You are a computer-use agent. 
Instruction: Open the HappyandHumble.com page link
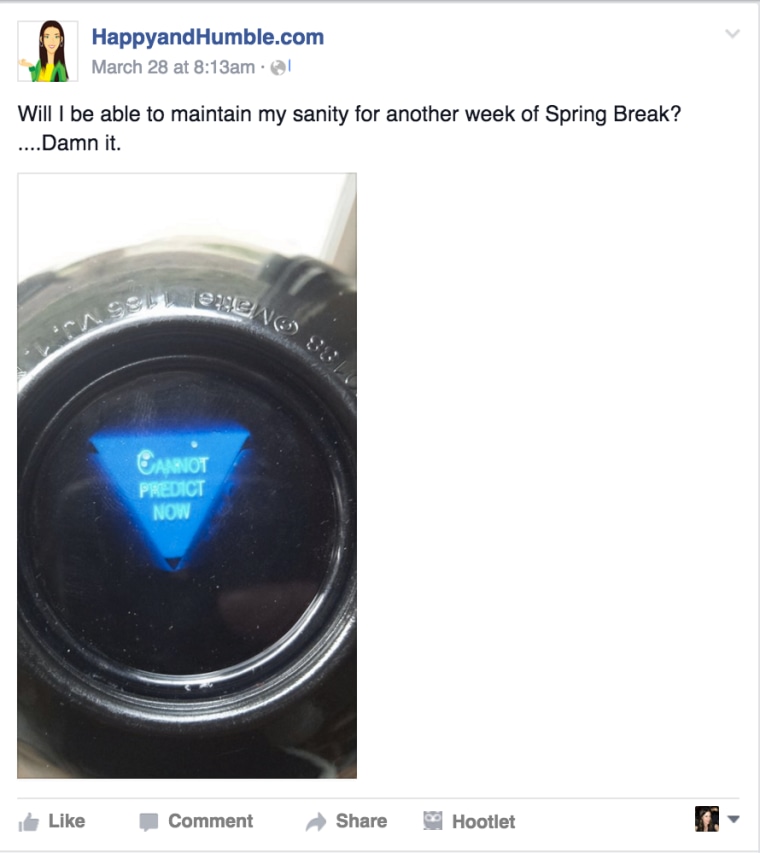[208, 37]
